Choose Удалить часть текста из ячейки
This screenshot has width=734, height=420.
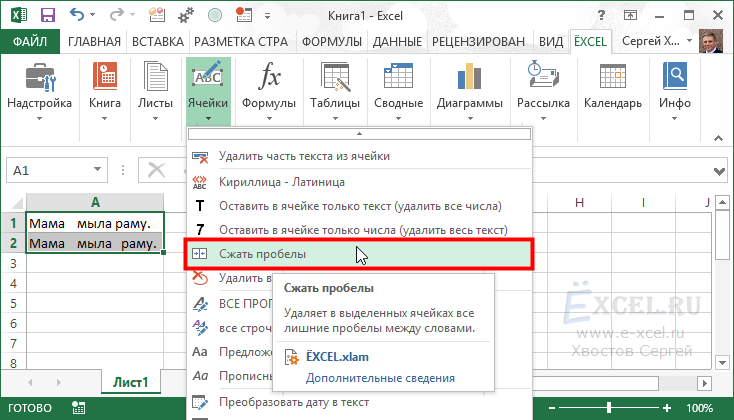click(x=359, y=156)
